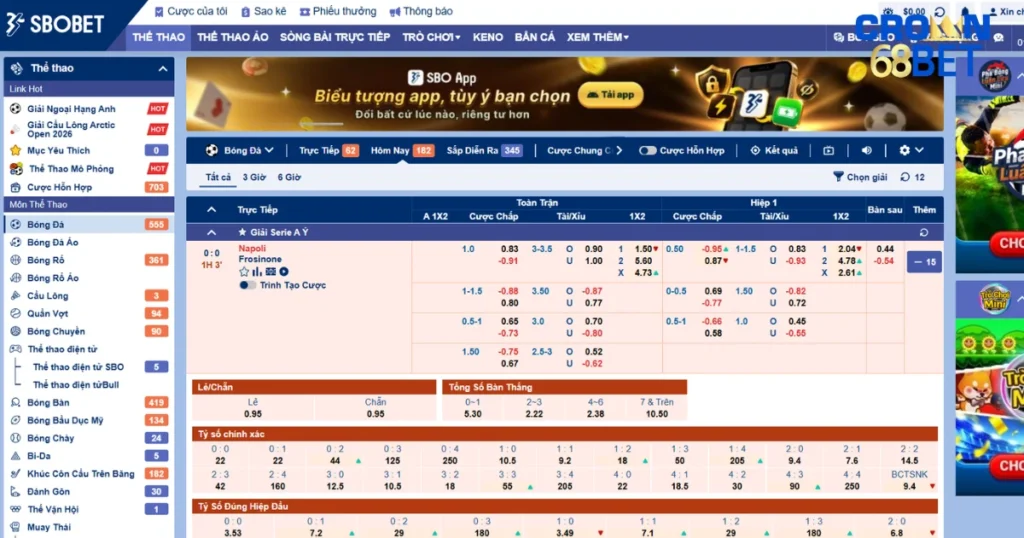Click the Mục Yêu Thích star icon
The image size is (1024, 538).
16,150
